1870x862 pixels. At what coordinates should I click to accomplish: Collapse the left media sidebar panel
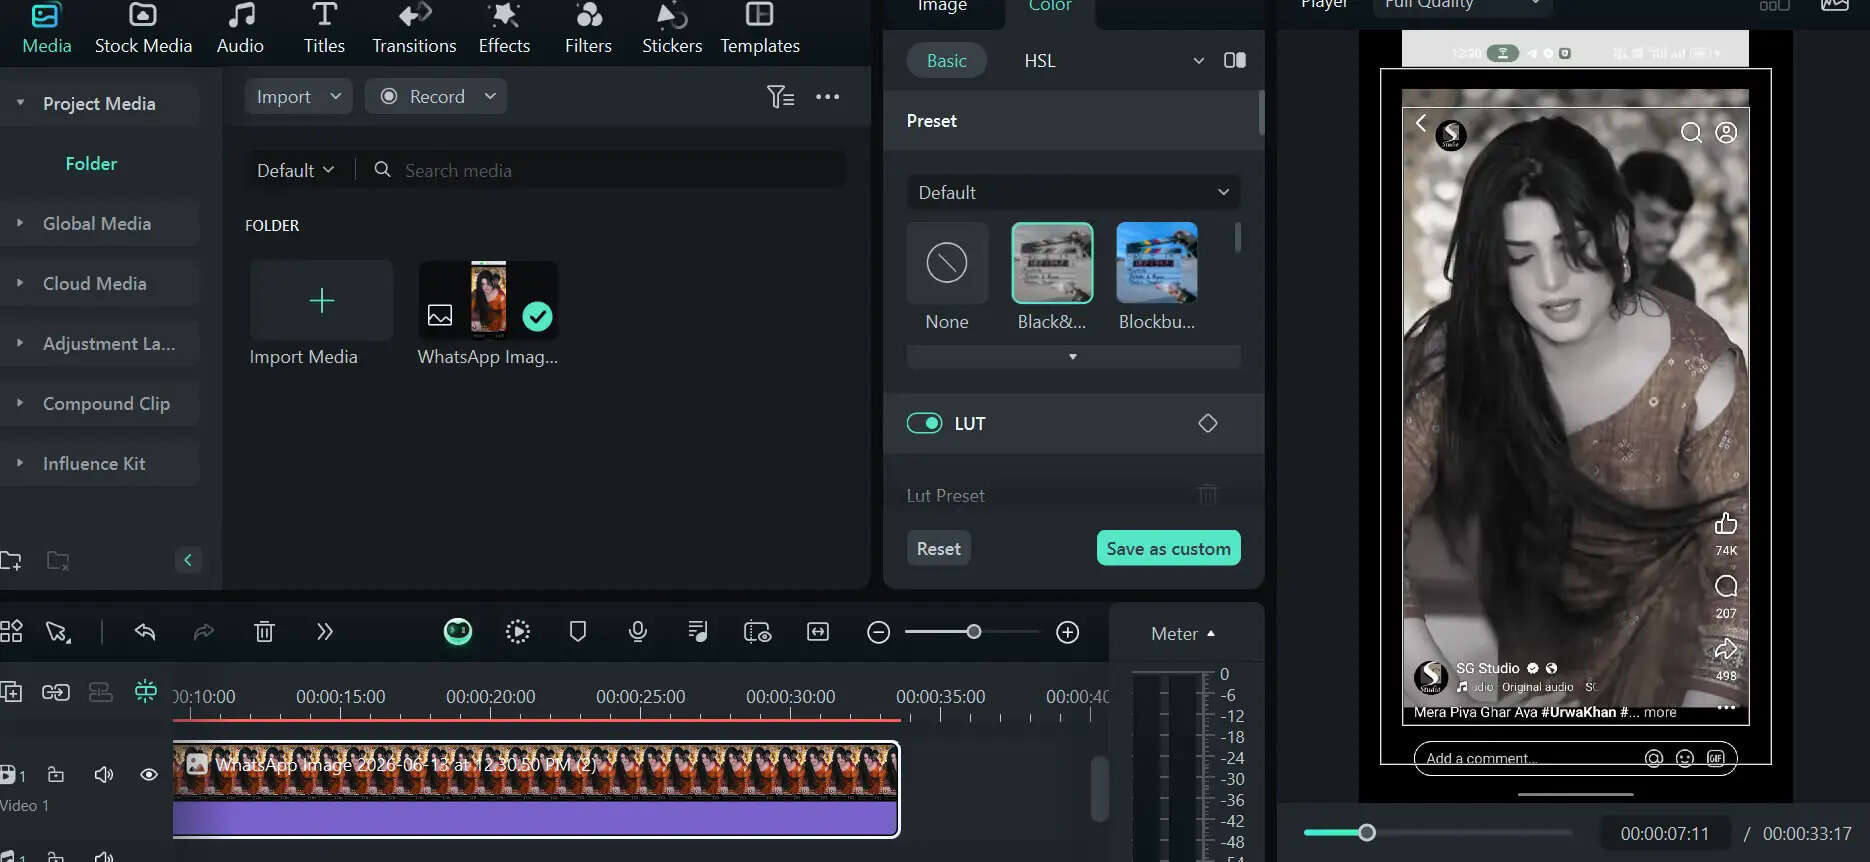click(x=188, y=560)
